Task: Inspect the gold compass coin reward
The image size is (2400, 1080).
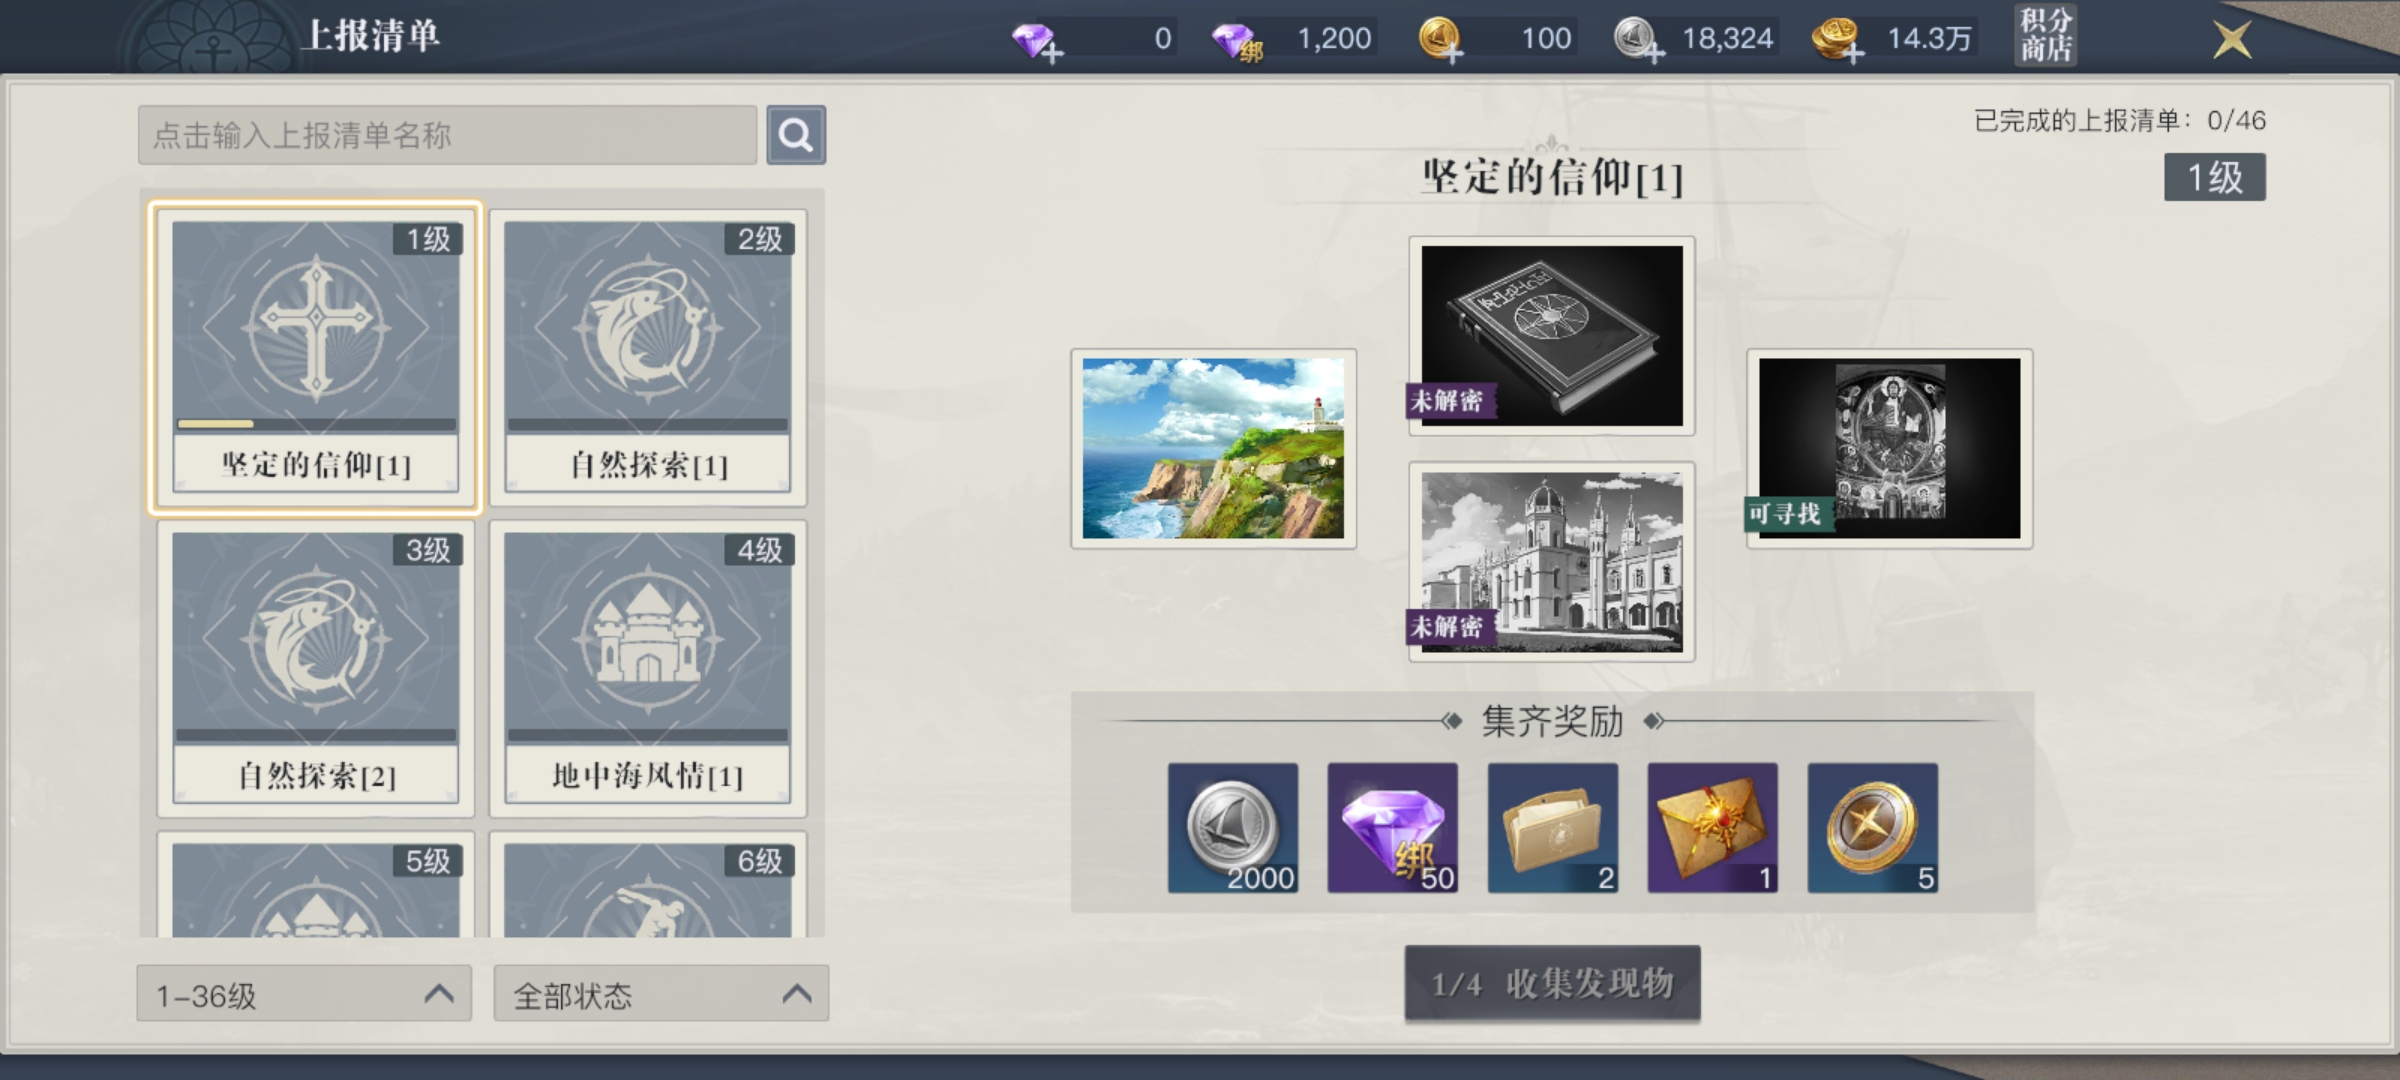Action: click(1873, 828)
